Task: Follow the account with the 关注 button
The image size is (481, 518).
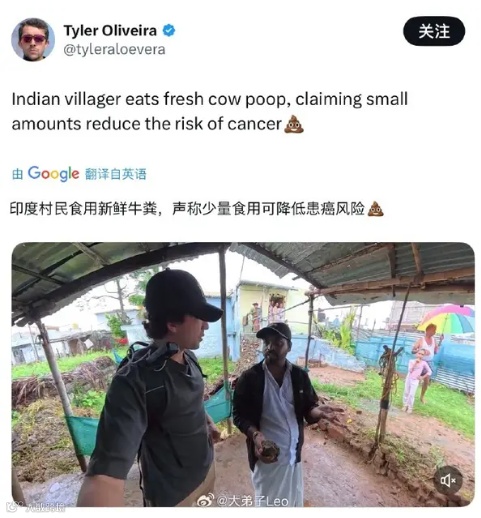Action: pos(434,31)
